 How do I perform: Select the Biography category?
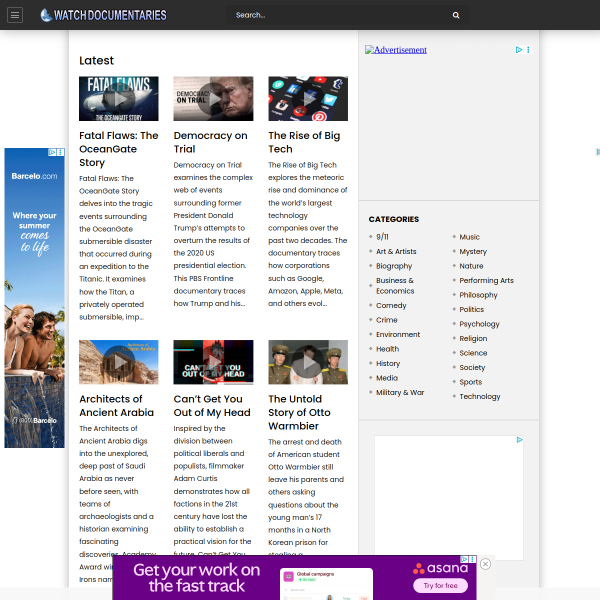(x=394, y=266)
